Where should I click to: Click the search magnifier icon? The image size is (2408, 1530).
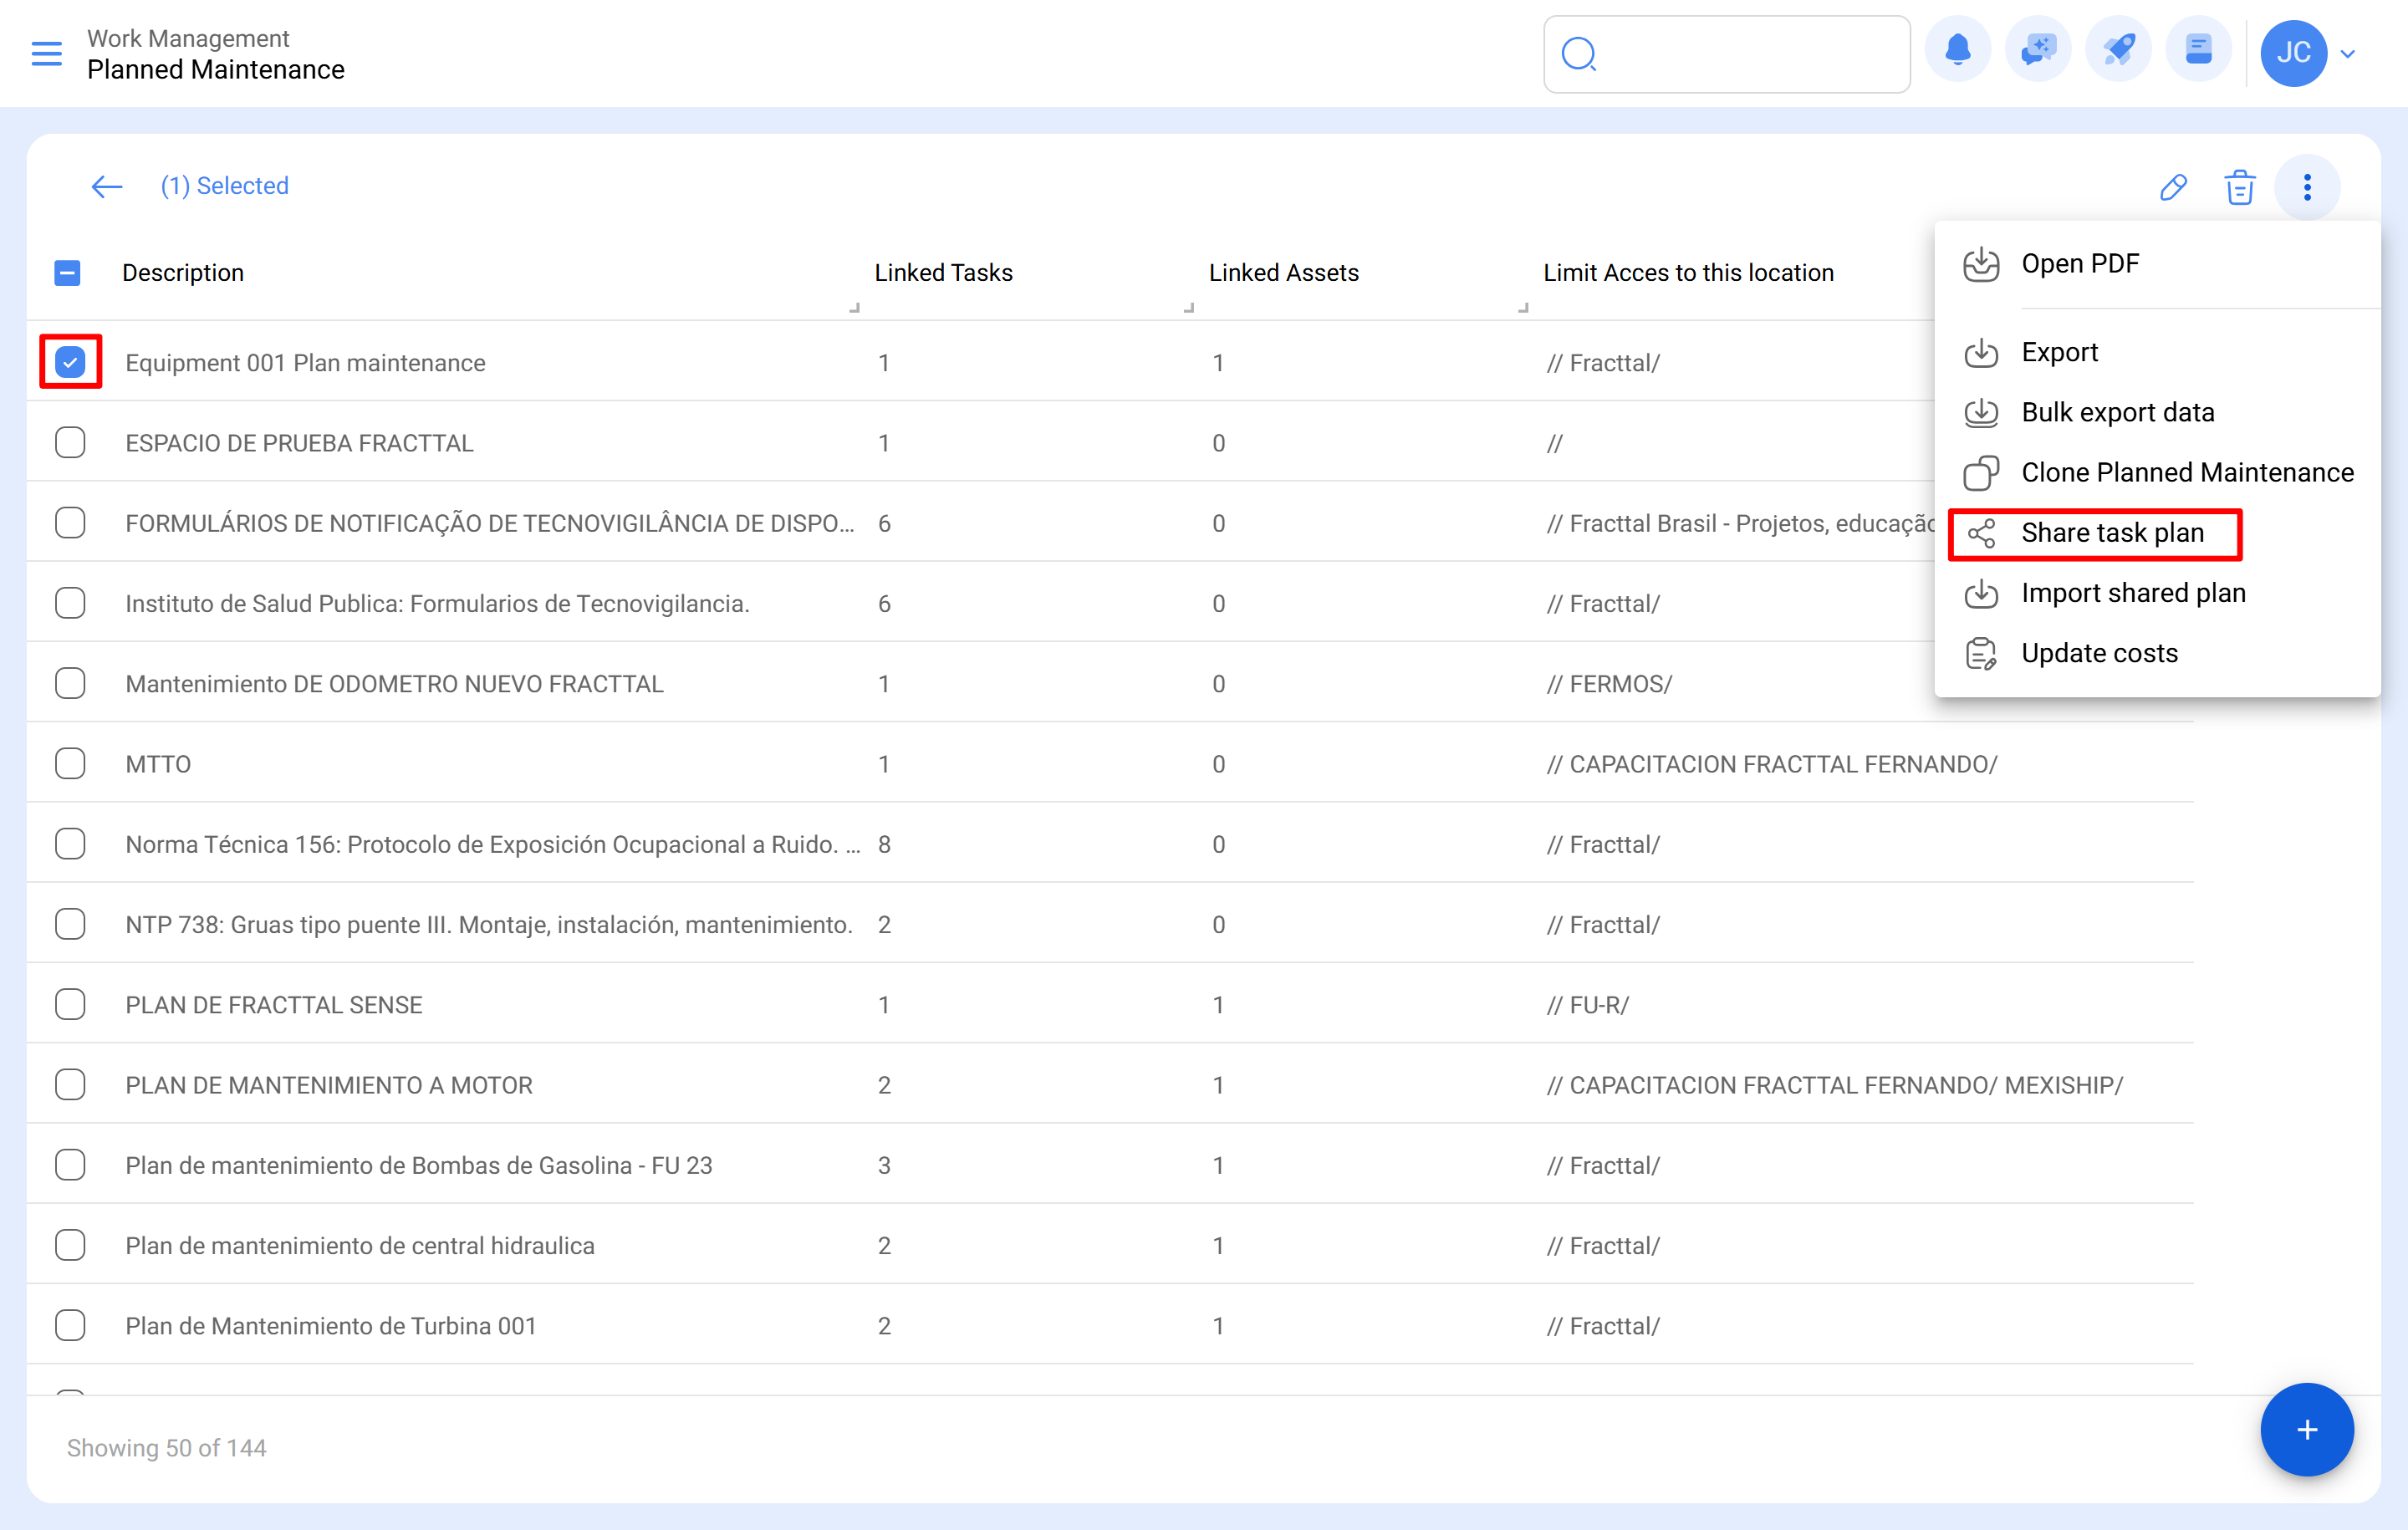coord(1580,55)
